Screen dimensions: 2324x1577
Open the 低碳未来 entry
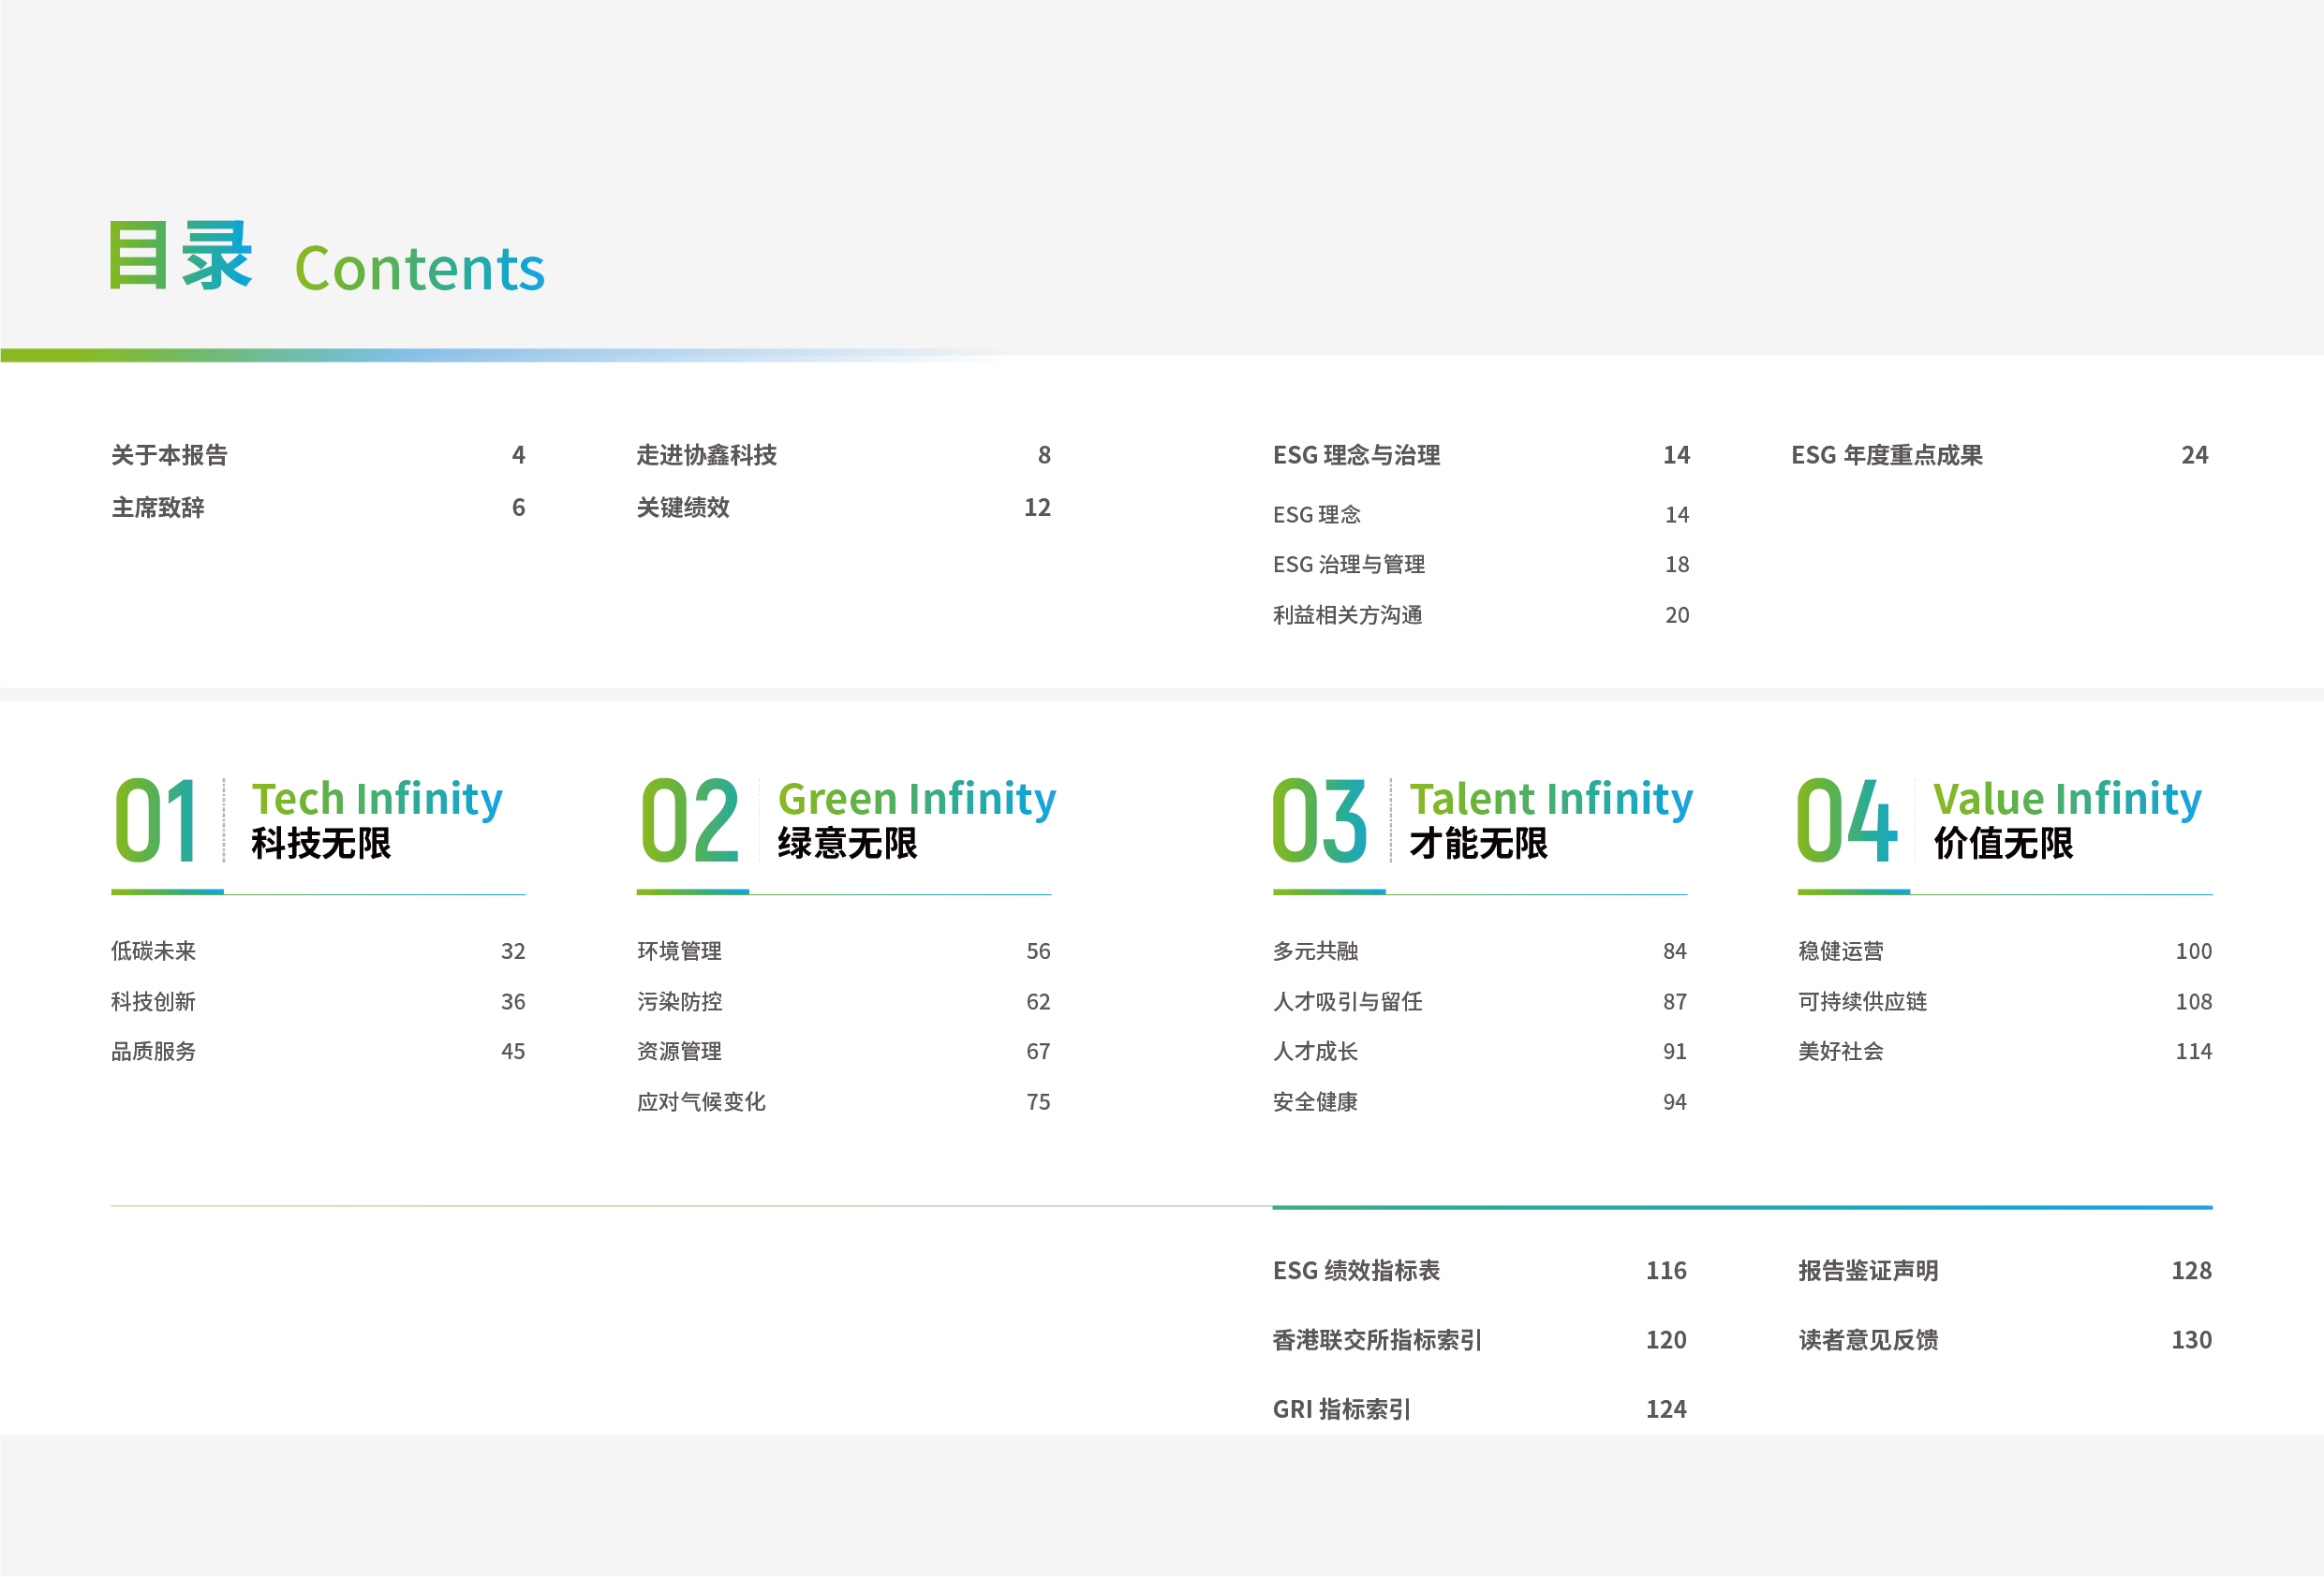153,951
